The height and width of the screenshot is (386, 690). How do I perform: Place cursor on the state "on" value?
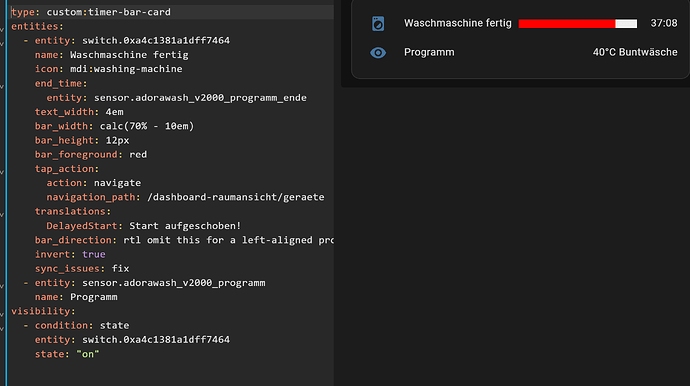pos(88,354)
